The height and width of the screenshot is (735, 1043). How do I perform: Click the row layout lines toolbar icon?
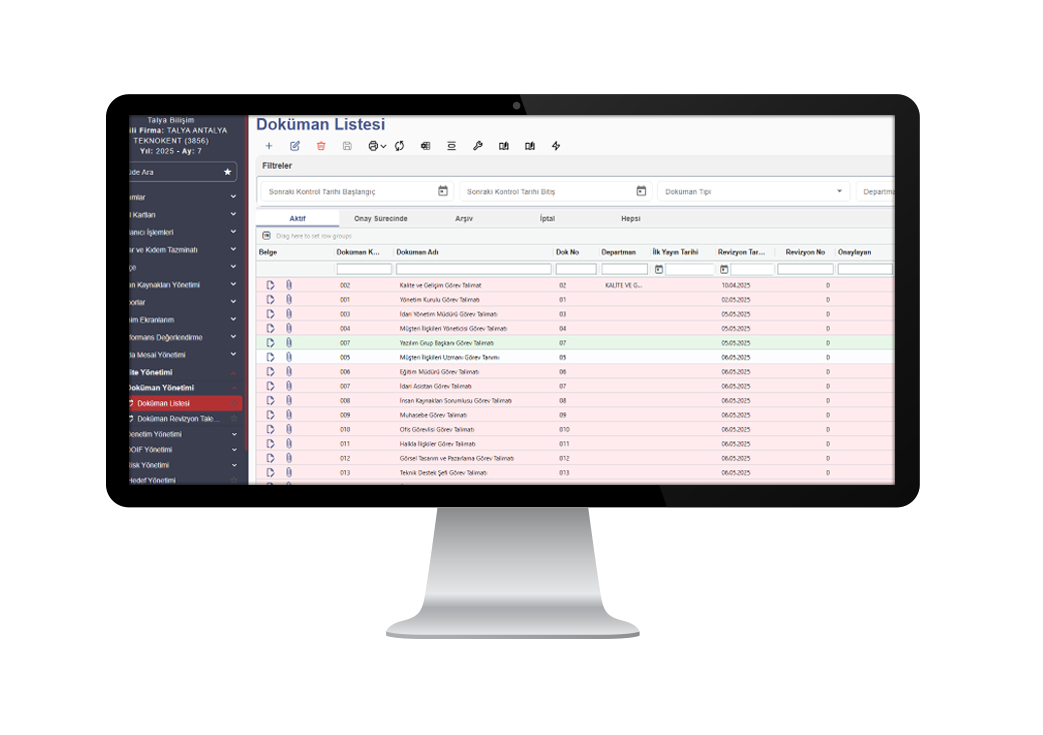(x=452, y=146)
